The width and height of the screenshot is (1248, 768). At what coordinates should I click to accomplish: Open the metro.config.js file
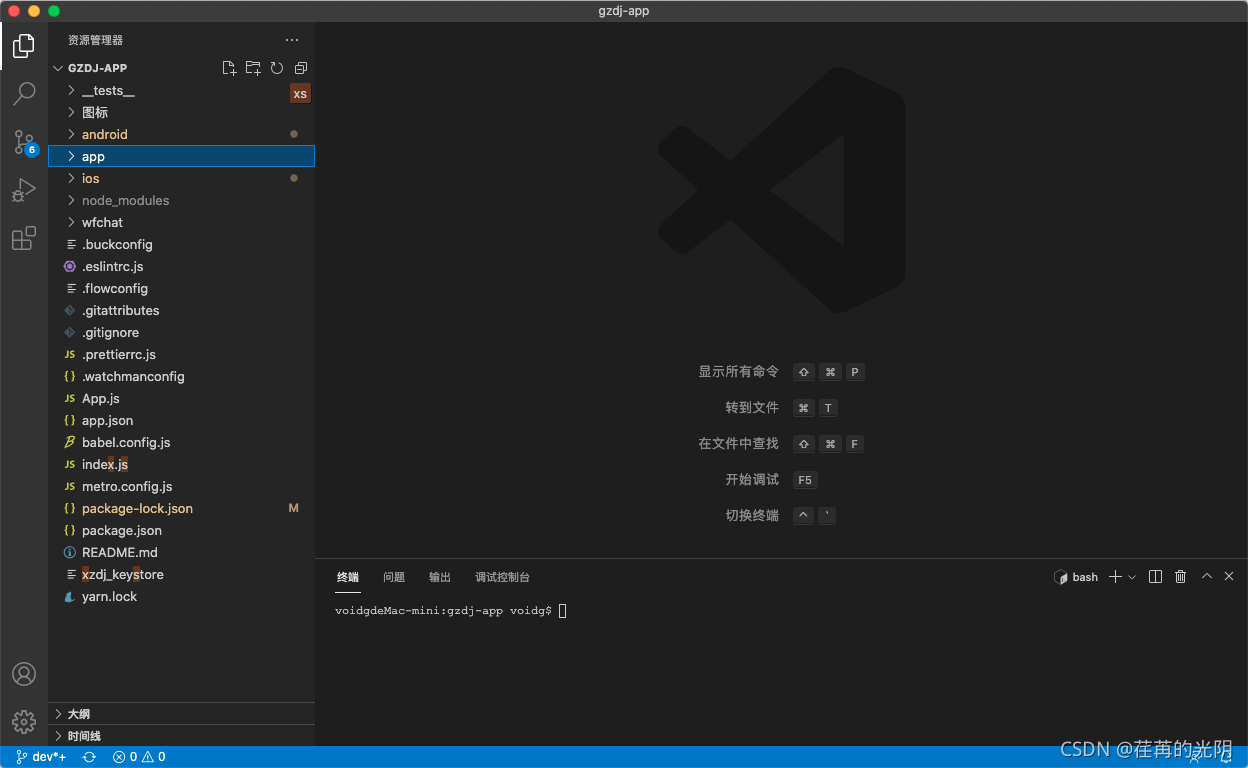[x=182, y=486]
